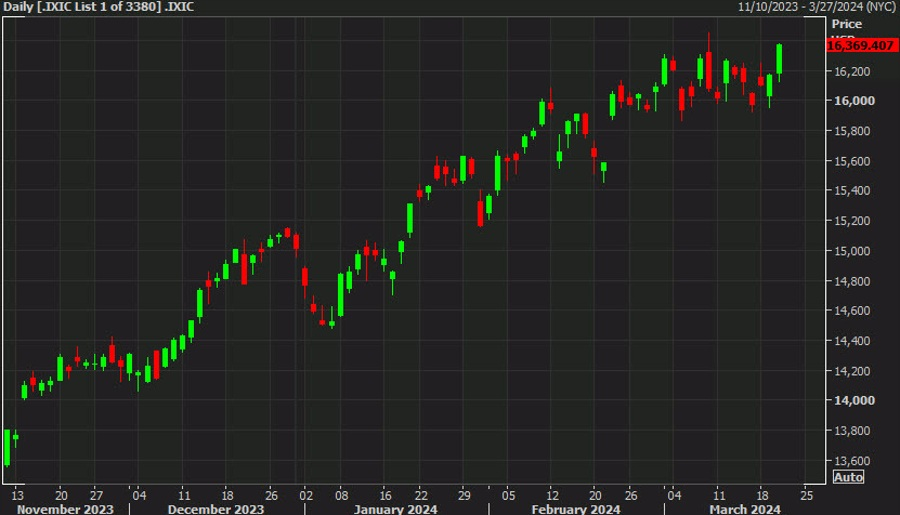Click the 16,000 price axis label
The width and height of the screenshot is (900, 515).
854,100
